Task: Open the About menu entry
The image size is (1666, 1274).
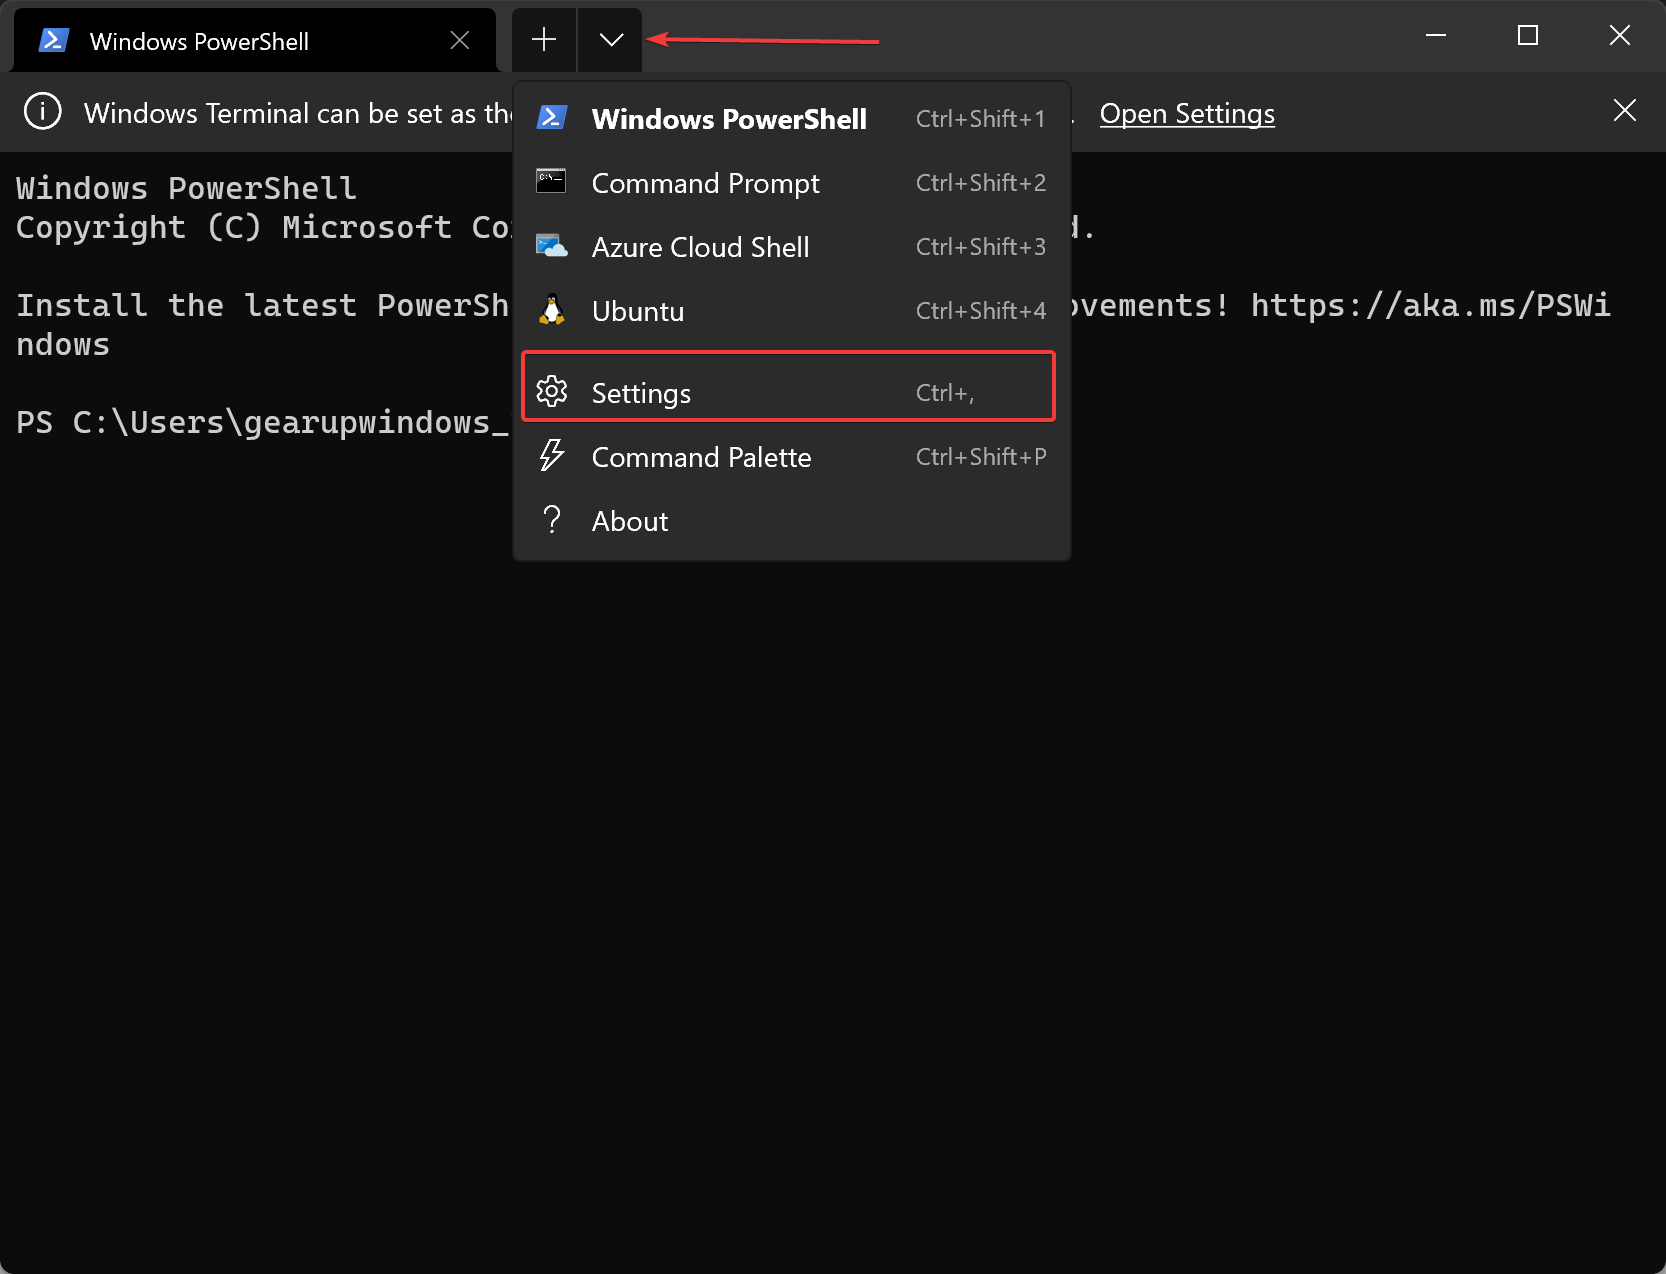Action: 792,521
